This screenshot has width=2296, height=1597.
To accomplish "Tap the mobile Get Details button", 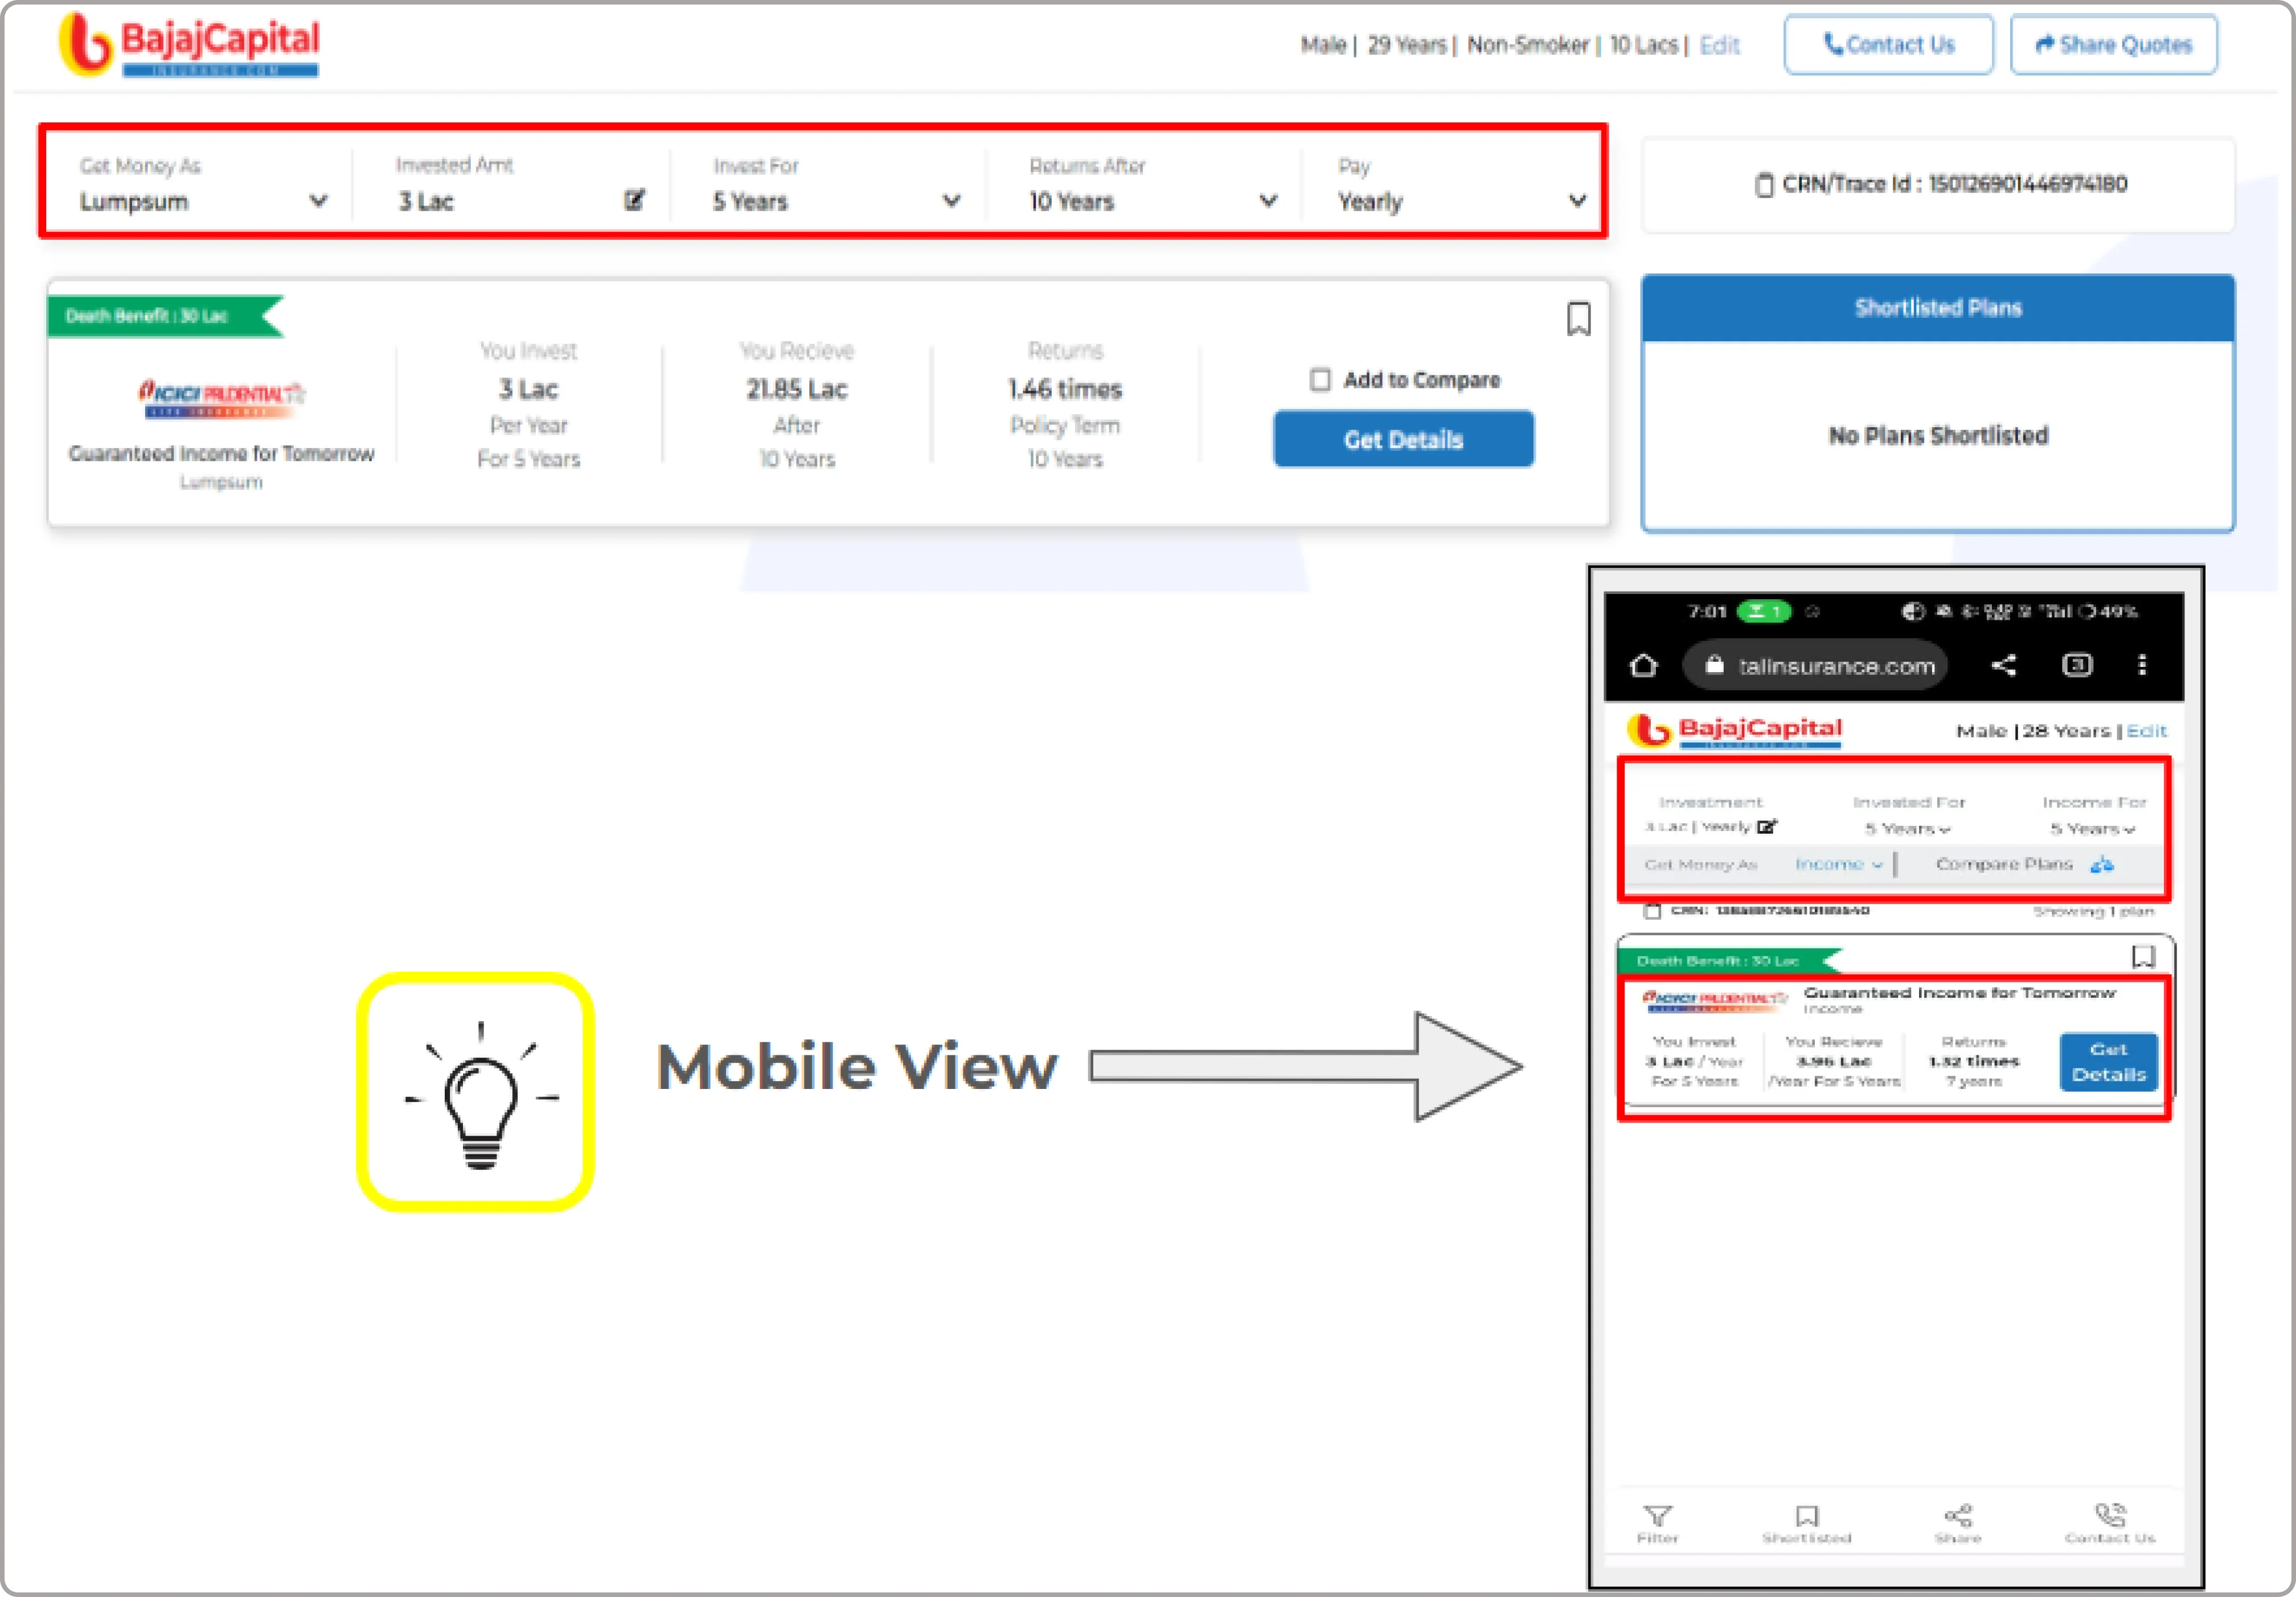I will 2108,1062.
